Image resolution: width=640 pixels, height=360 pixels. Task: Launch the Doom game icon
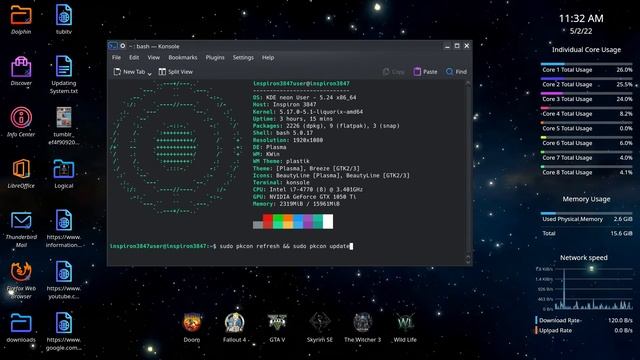tap(192, 323)
